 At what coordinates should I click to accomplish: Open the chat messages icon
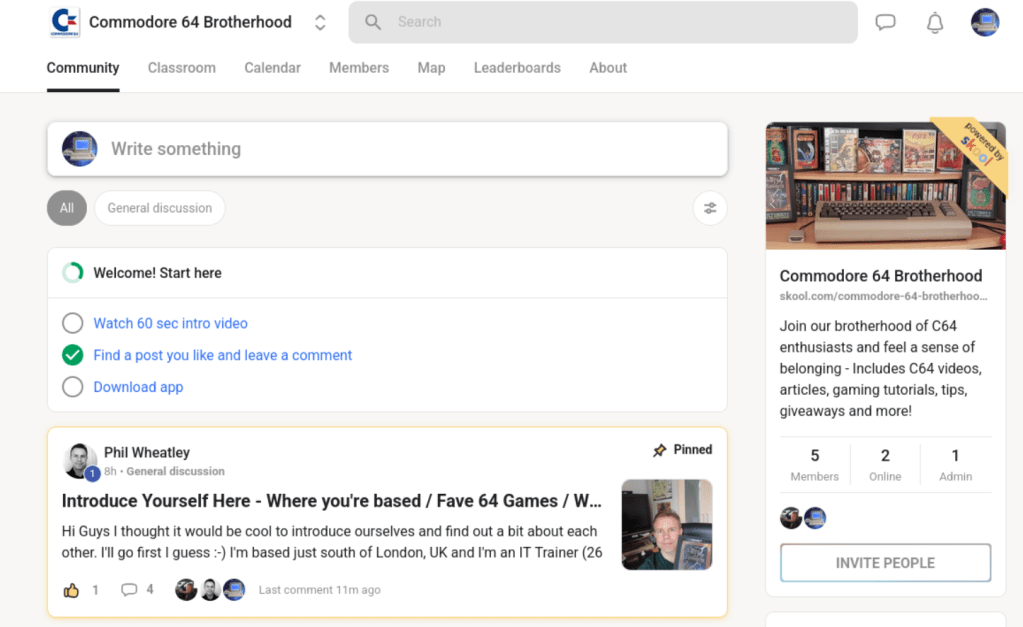(885, 22)
